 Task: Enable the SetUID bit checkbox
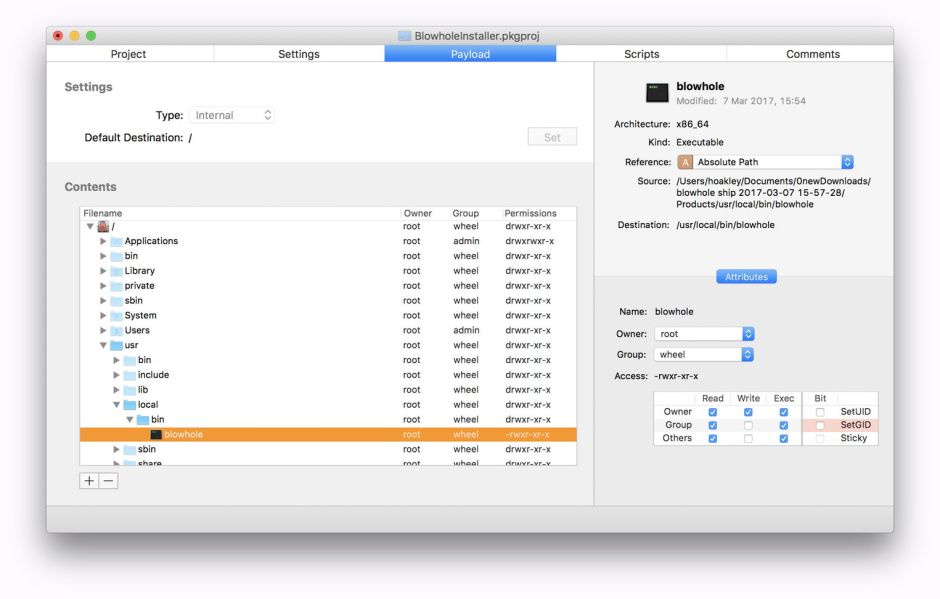click(x=820, y=412)
